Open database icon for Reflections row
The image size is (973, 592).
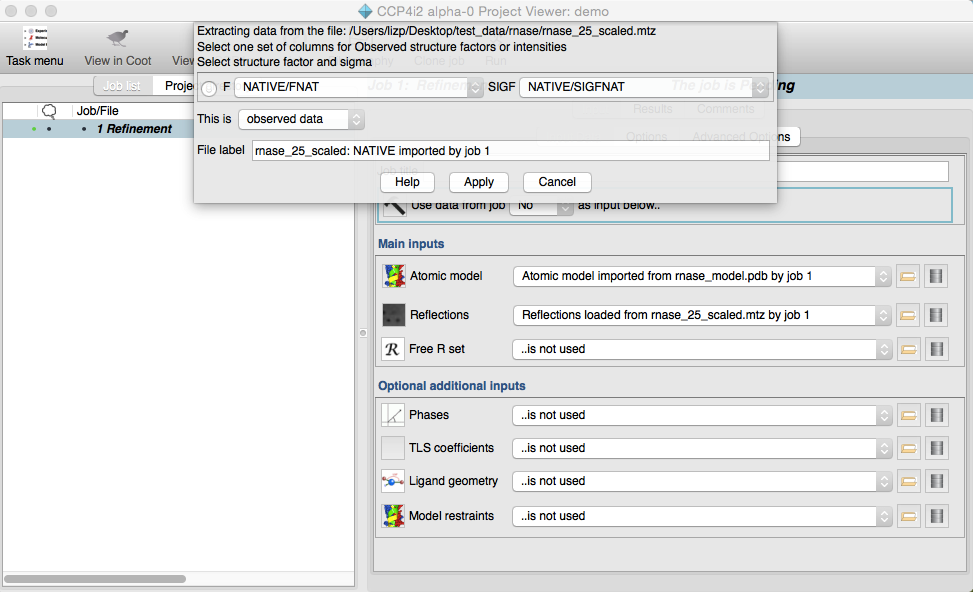click(x=936, y=315)
